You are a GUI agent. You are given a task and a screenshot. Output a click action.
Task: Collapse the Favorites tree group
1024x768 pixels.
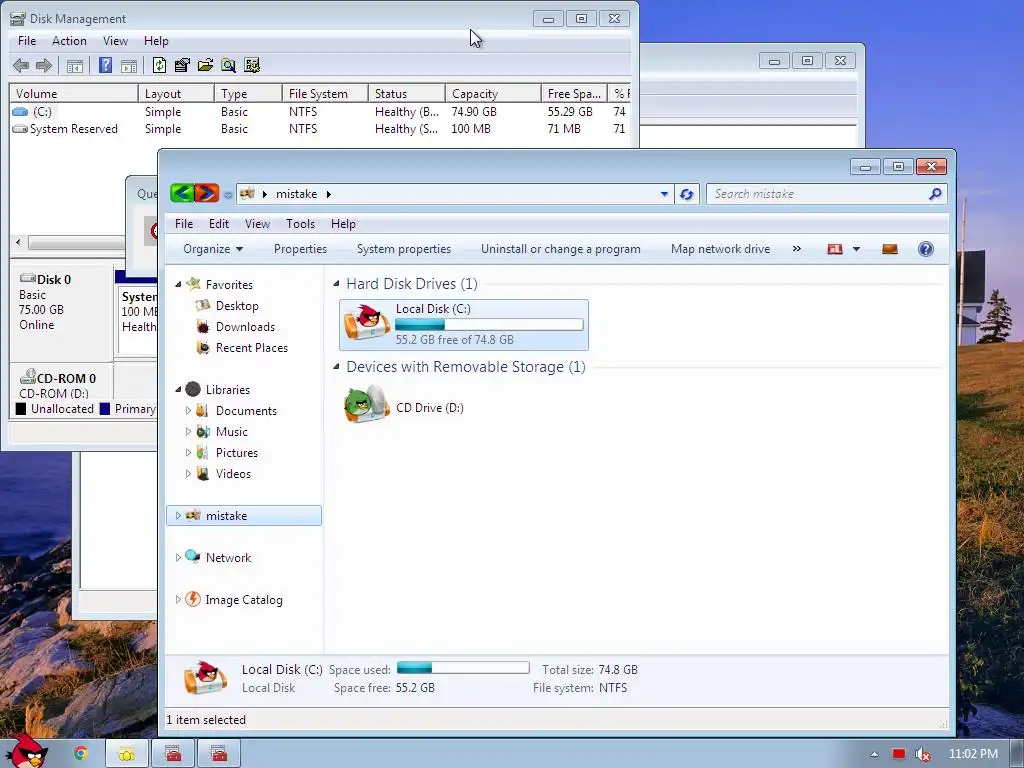click(178, 284)
